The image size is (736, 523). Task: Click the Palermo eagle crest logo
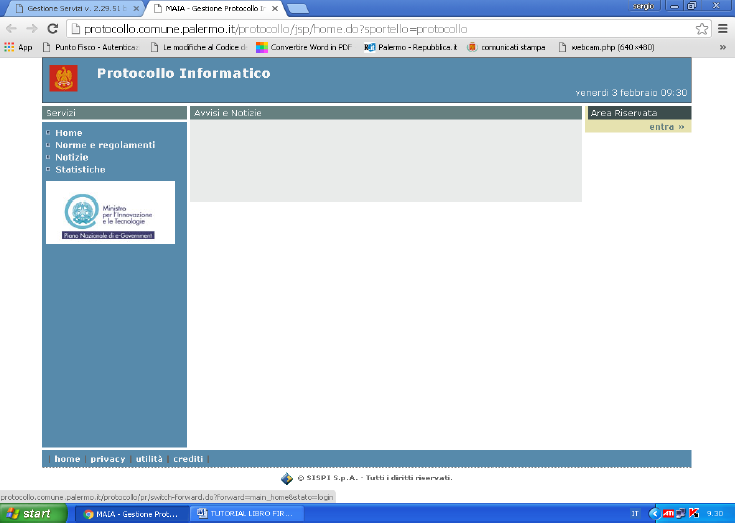click(63, 78)
